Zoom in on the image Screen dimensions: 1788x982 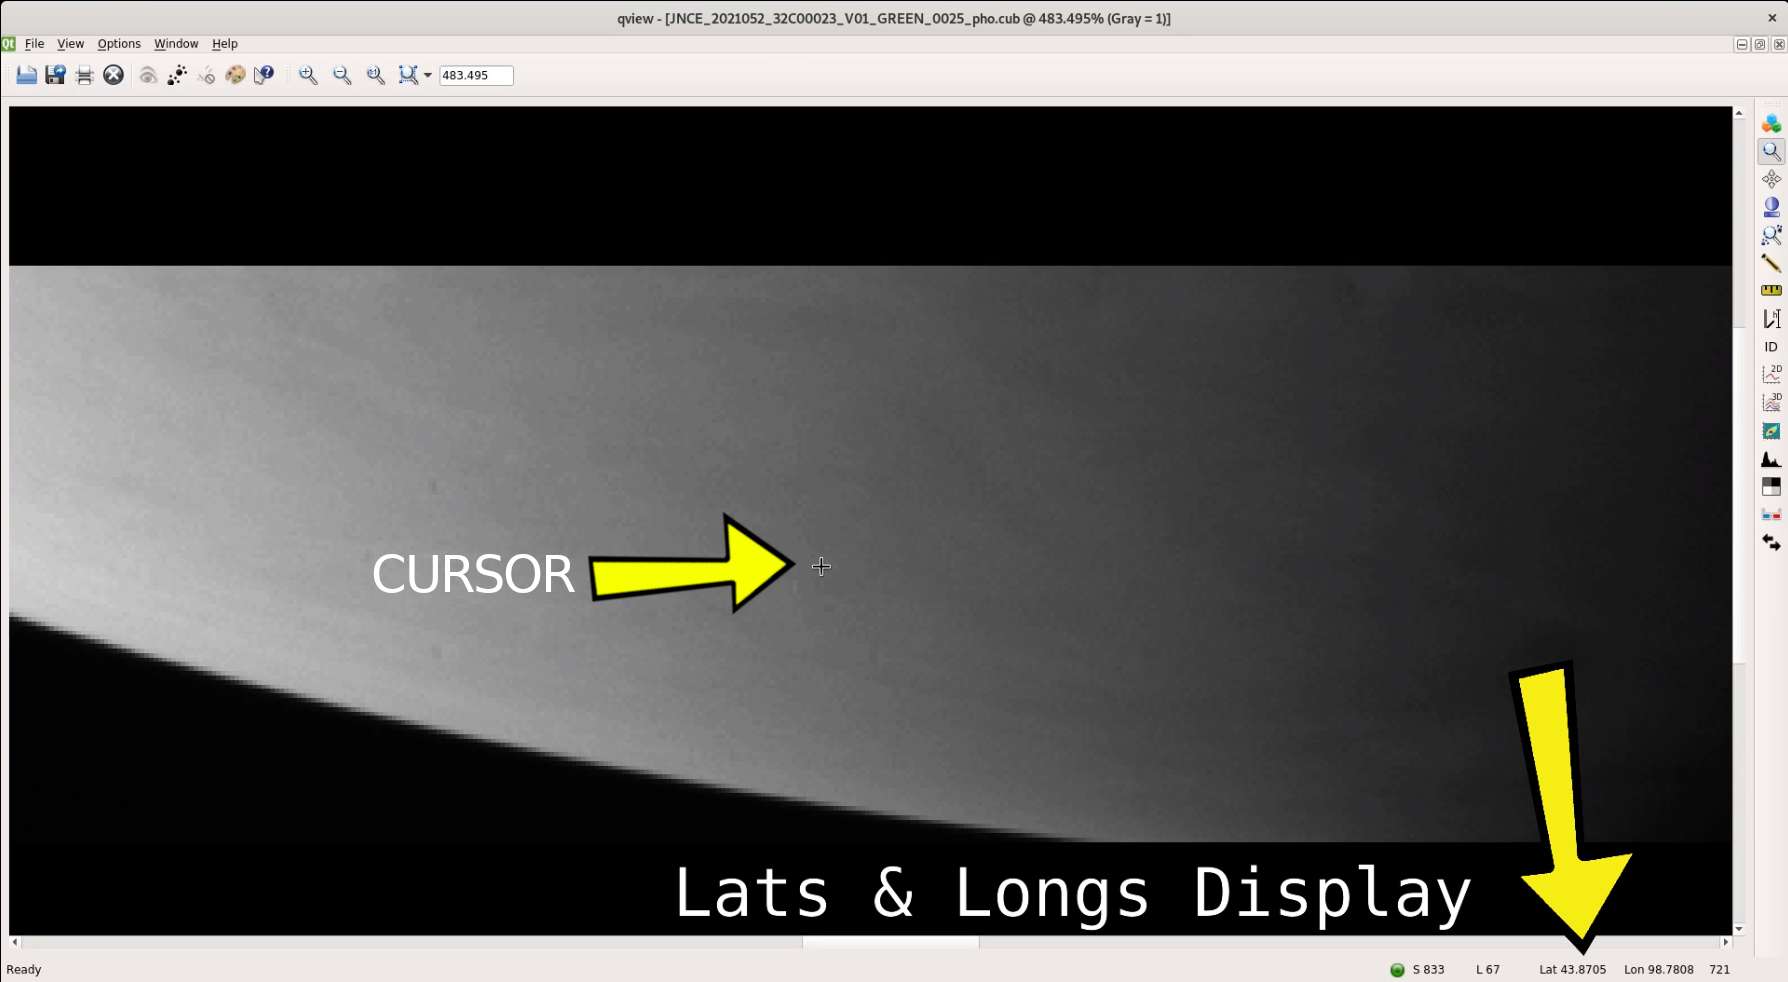[x=307, y=75]
